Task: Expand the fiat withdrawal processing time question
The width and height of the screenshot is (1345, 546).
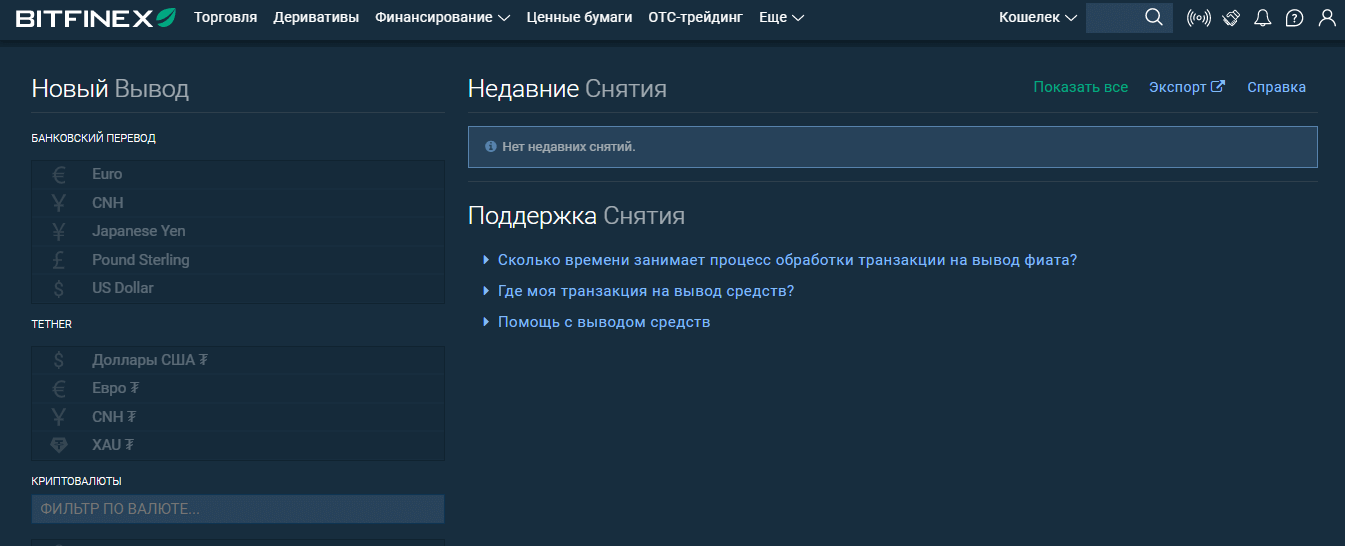Action: click(x=787, y=260)
